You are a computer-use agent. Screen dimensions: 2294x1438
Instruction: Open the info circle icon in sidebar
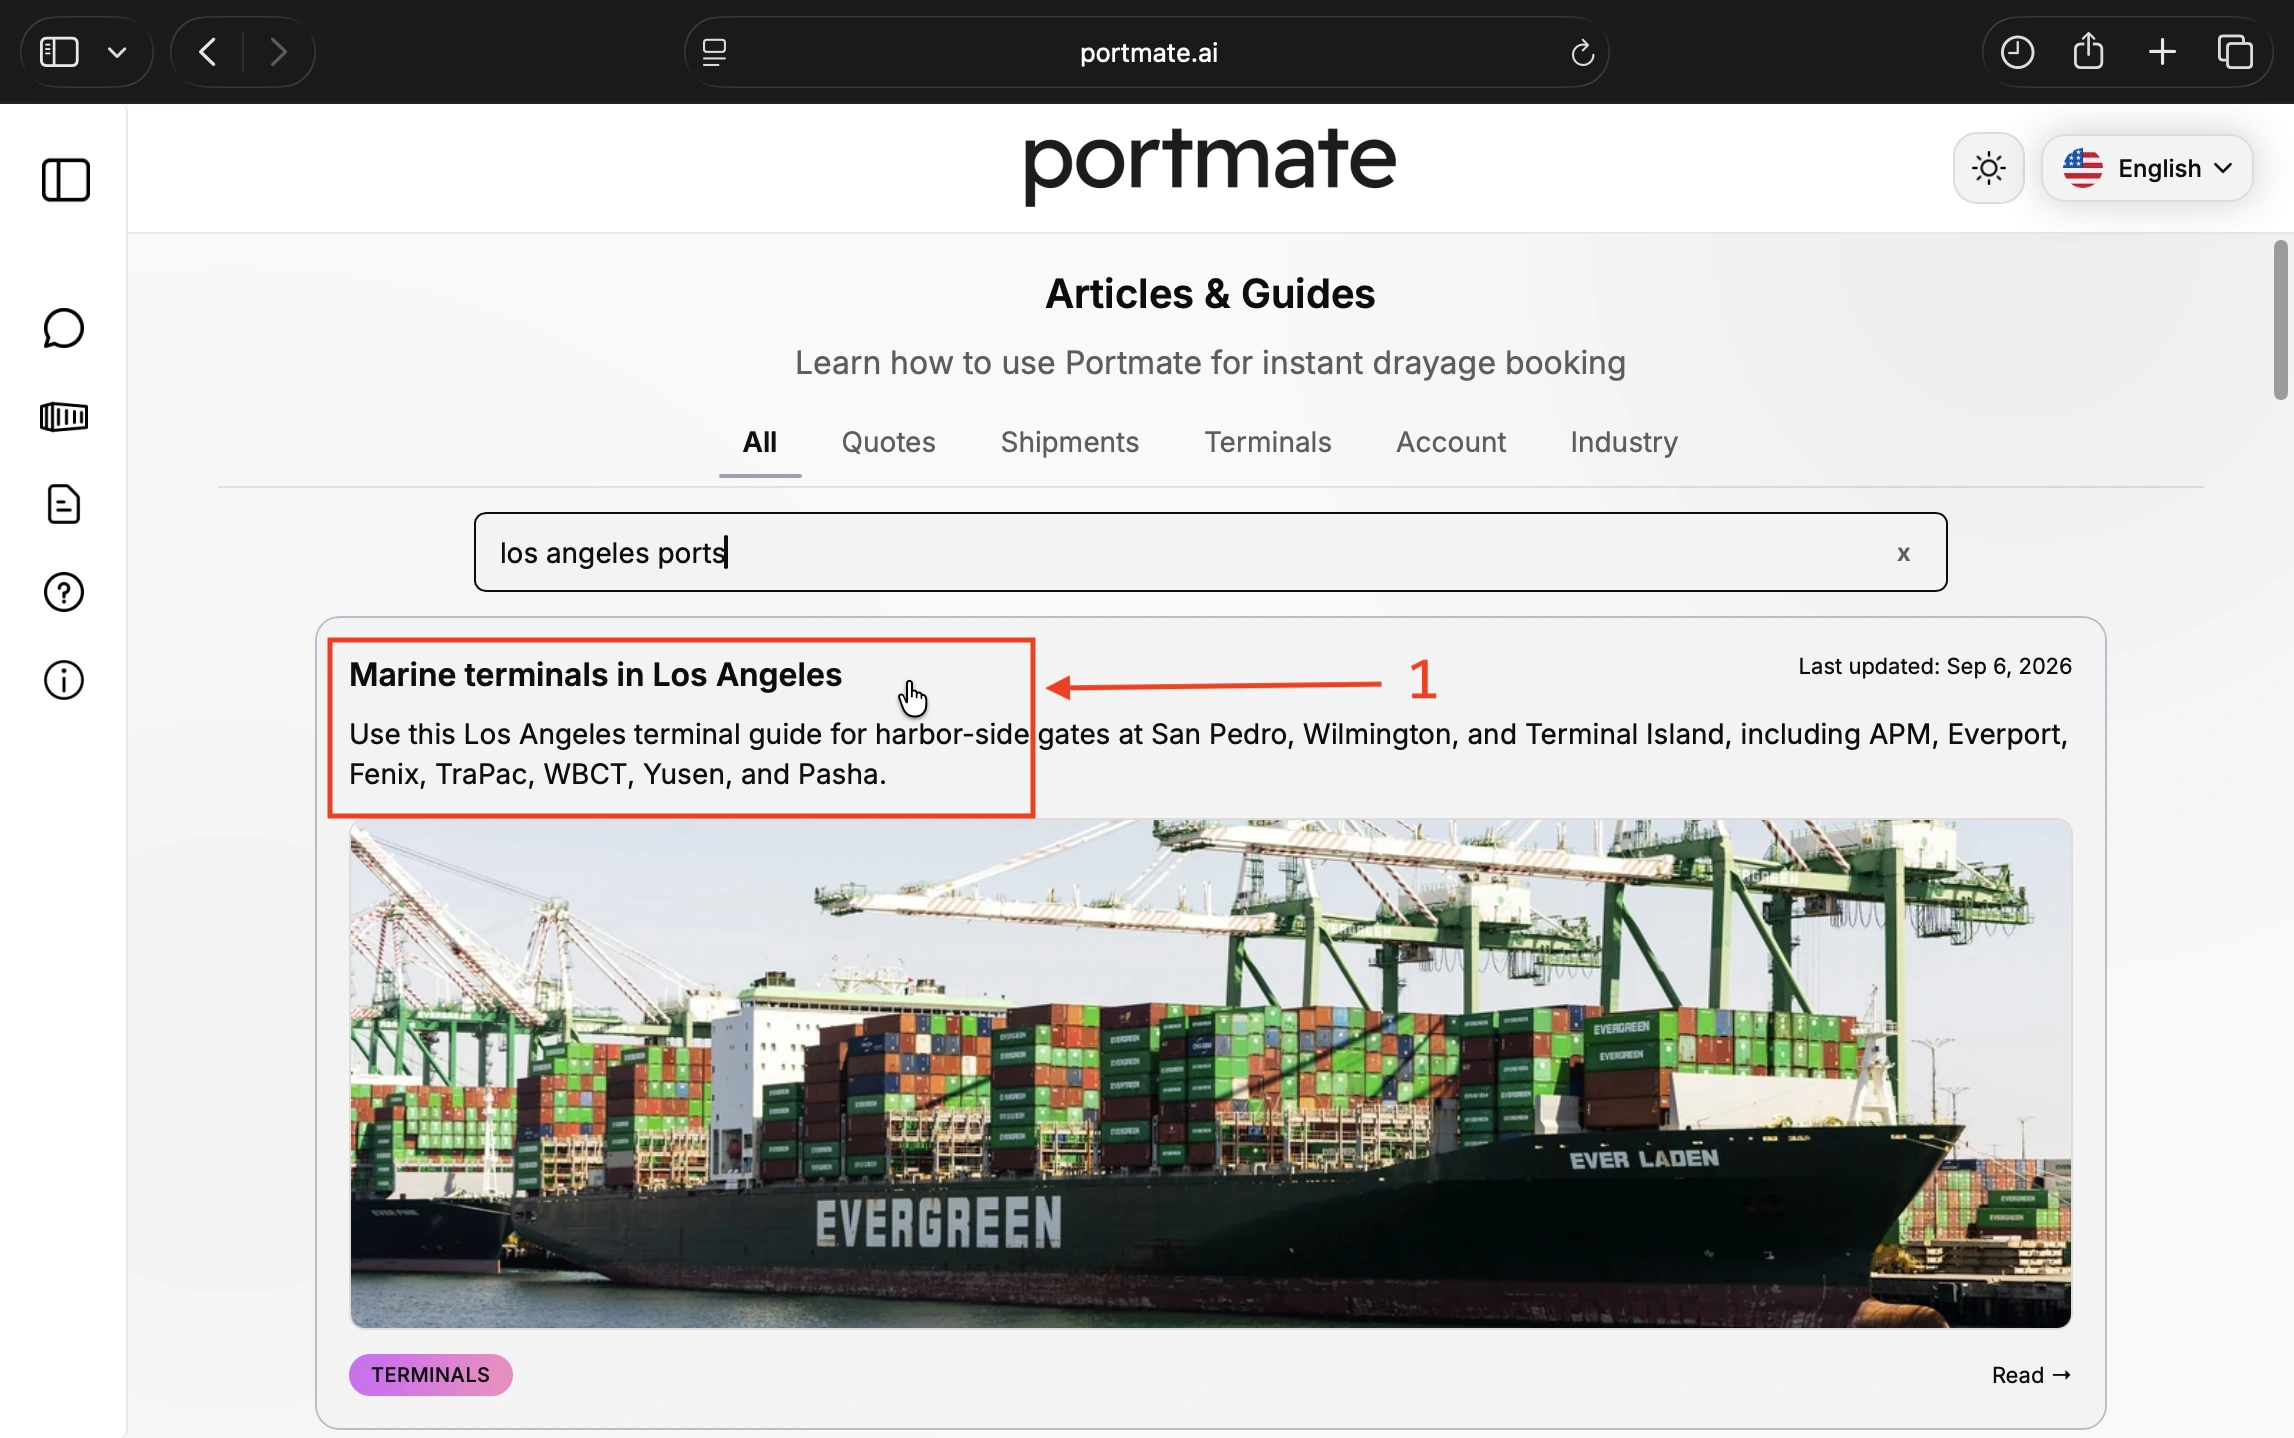coord(64,681)
